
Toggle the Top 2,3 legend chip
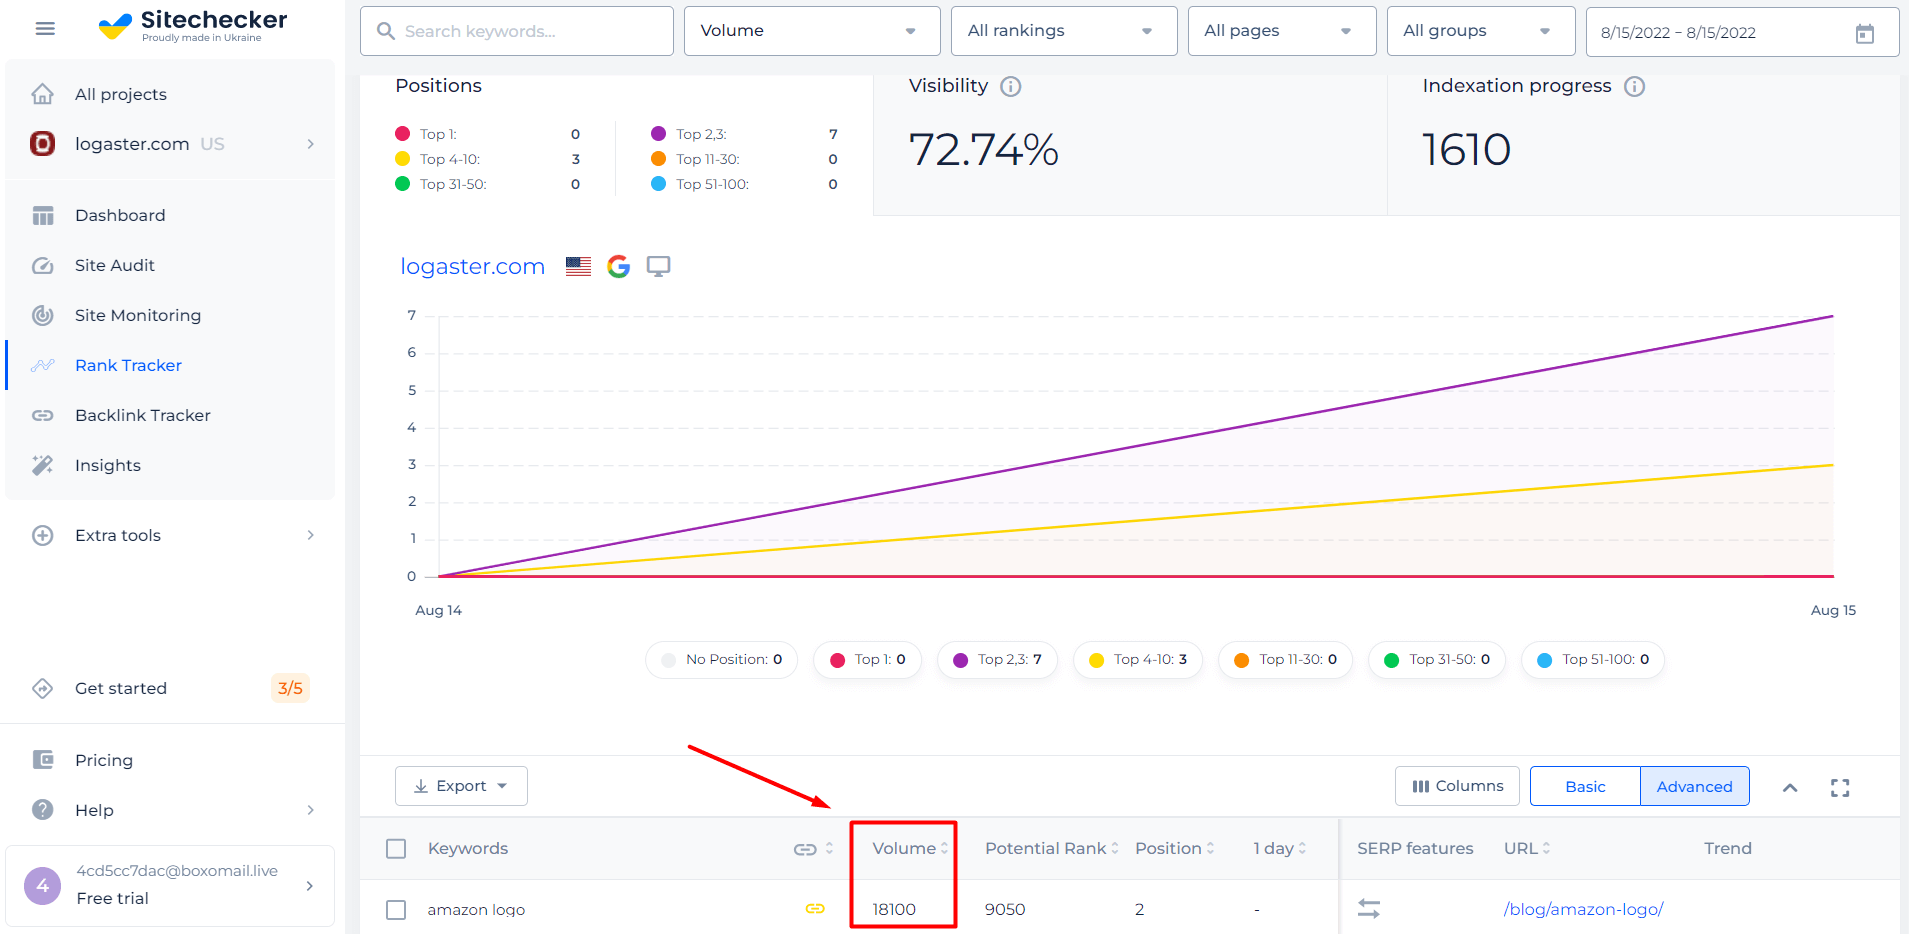997,660
